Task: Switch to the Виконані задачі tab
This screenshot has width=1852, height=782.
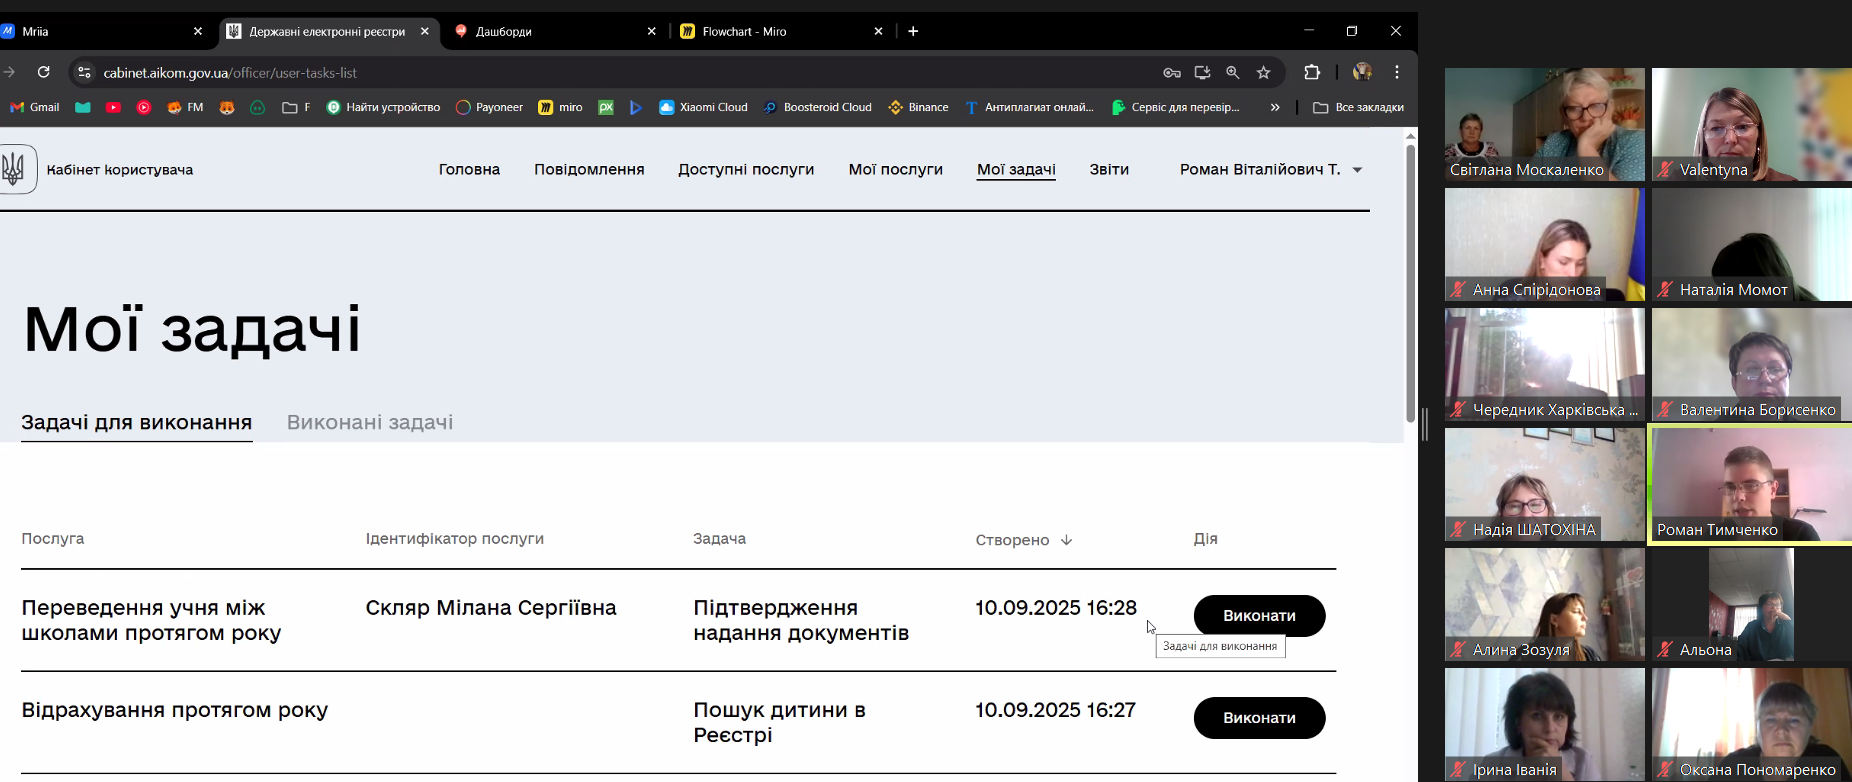Action: 370,422
